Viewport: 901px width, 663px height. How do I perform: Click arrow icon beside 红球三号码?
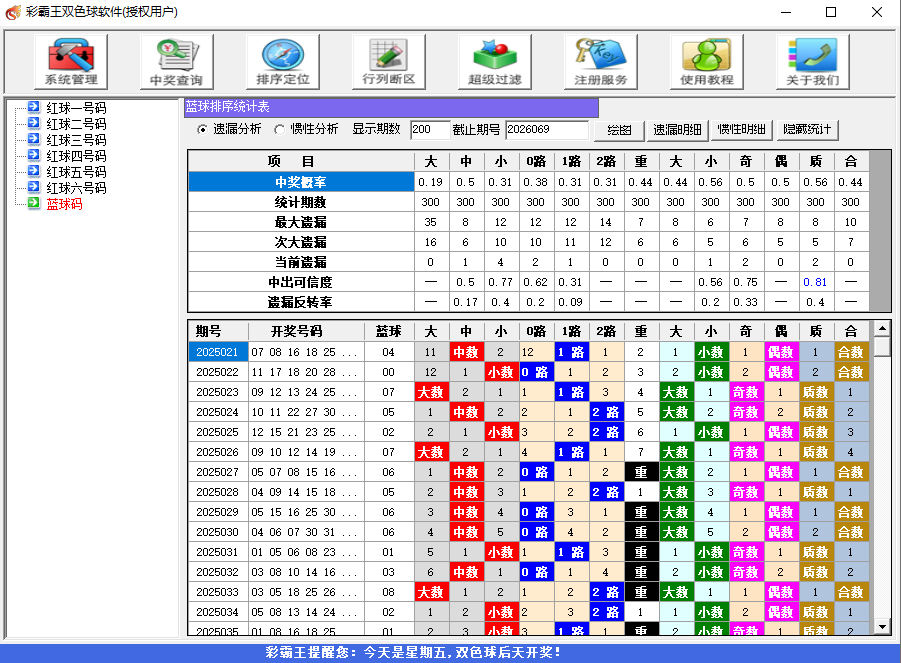coord(34,139)
